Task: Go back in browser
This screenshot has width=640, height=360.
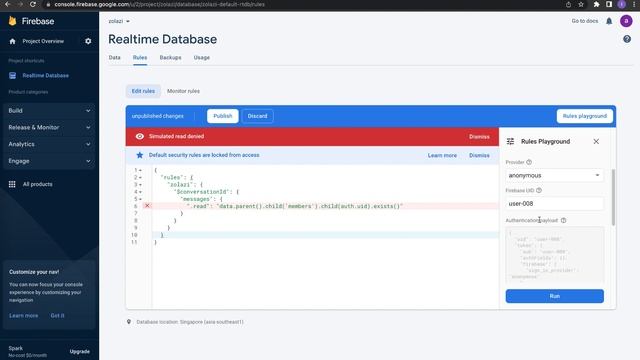Action: (7, 4)
